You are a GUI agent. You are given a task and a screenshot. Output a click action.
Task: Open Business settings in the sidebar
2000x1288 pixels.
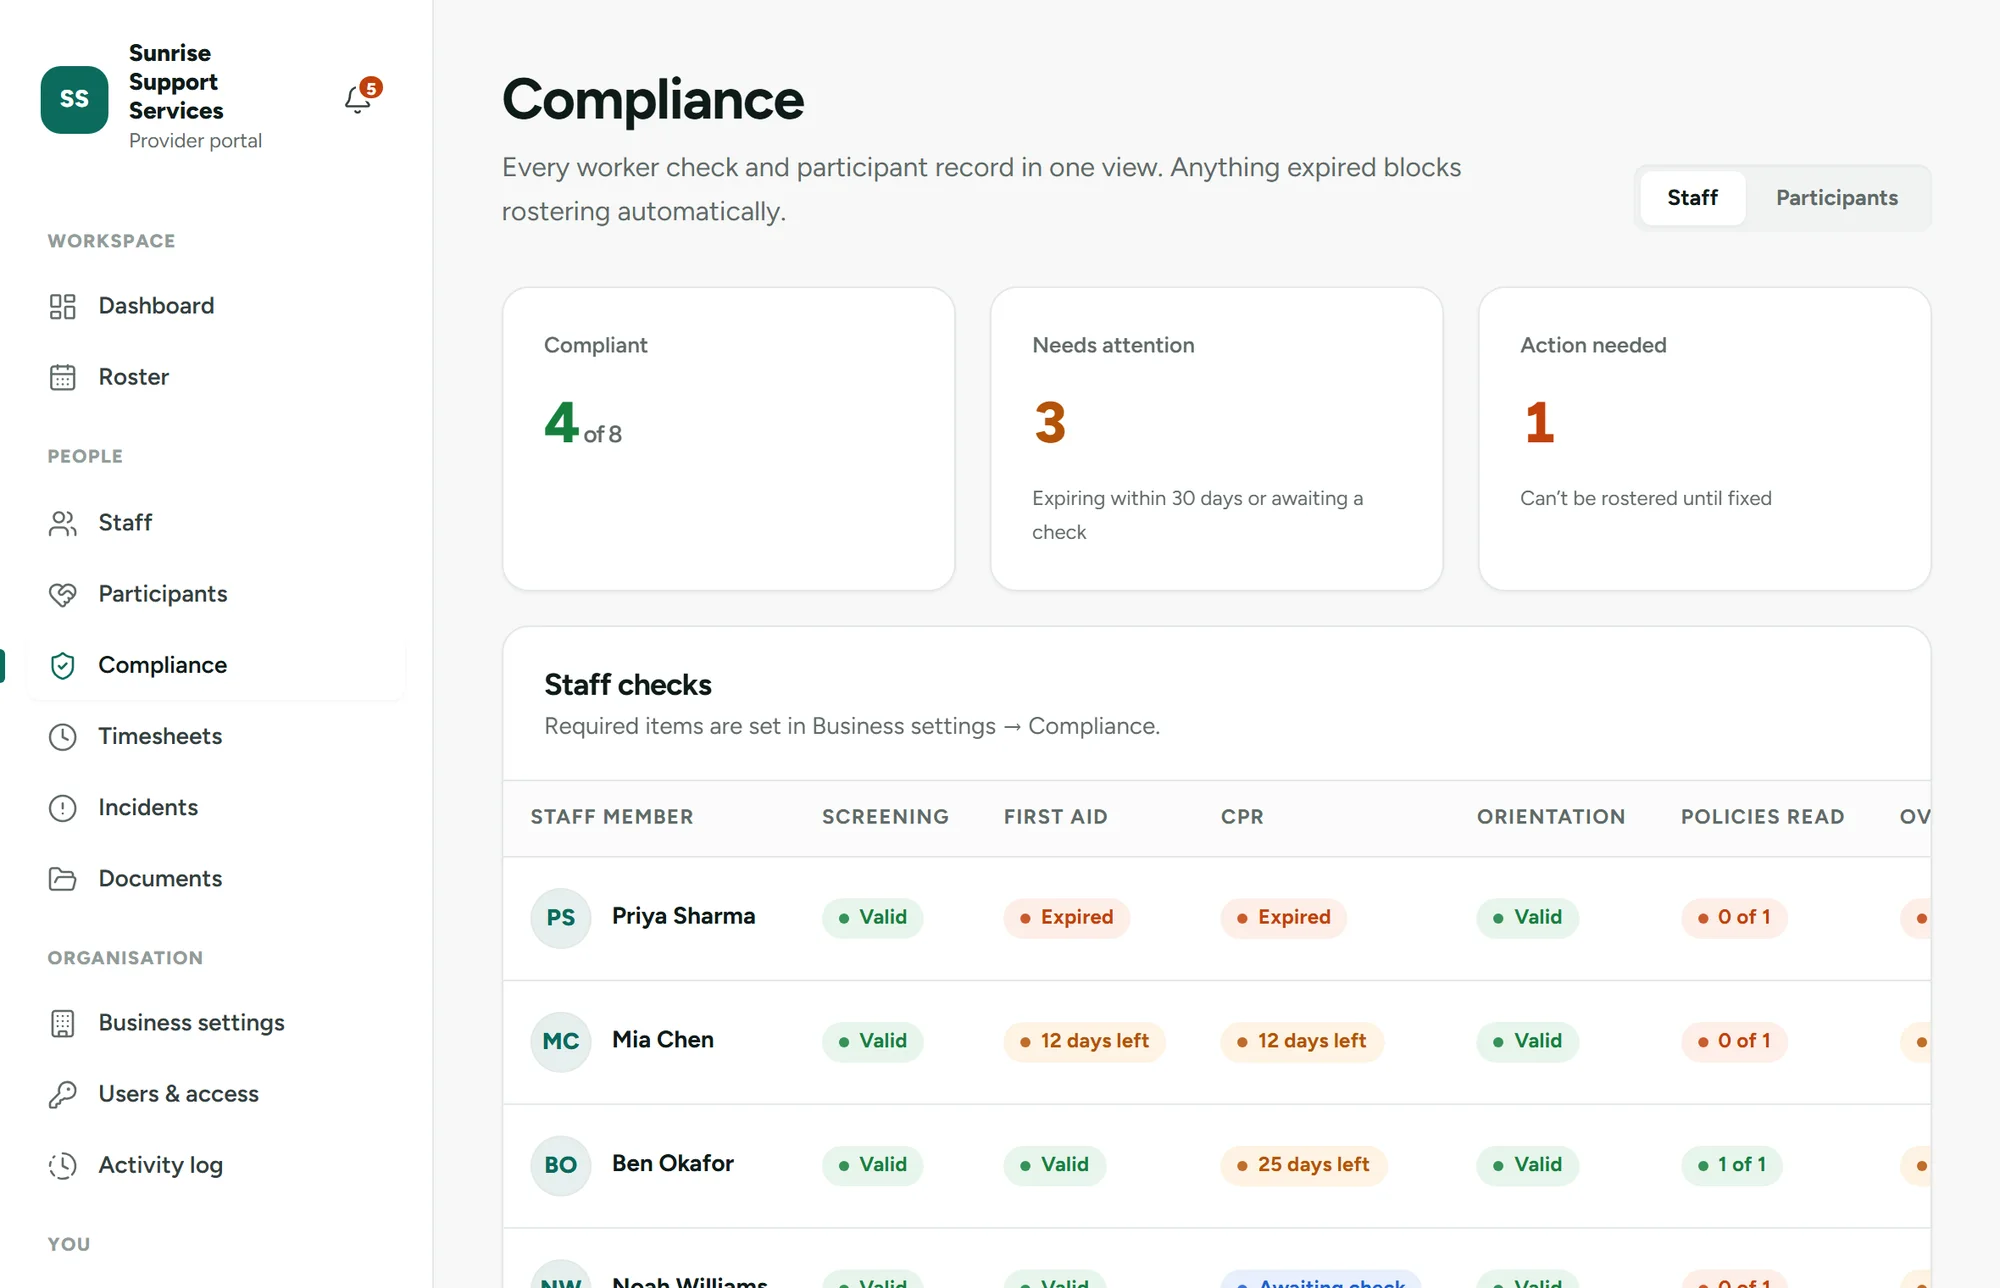coord(216,1023)
